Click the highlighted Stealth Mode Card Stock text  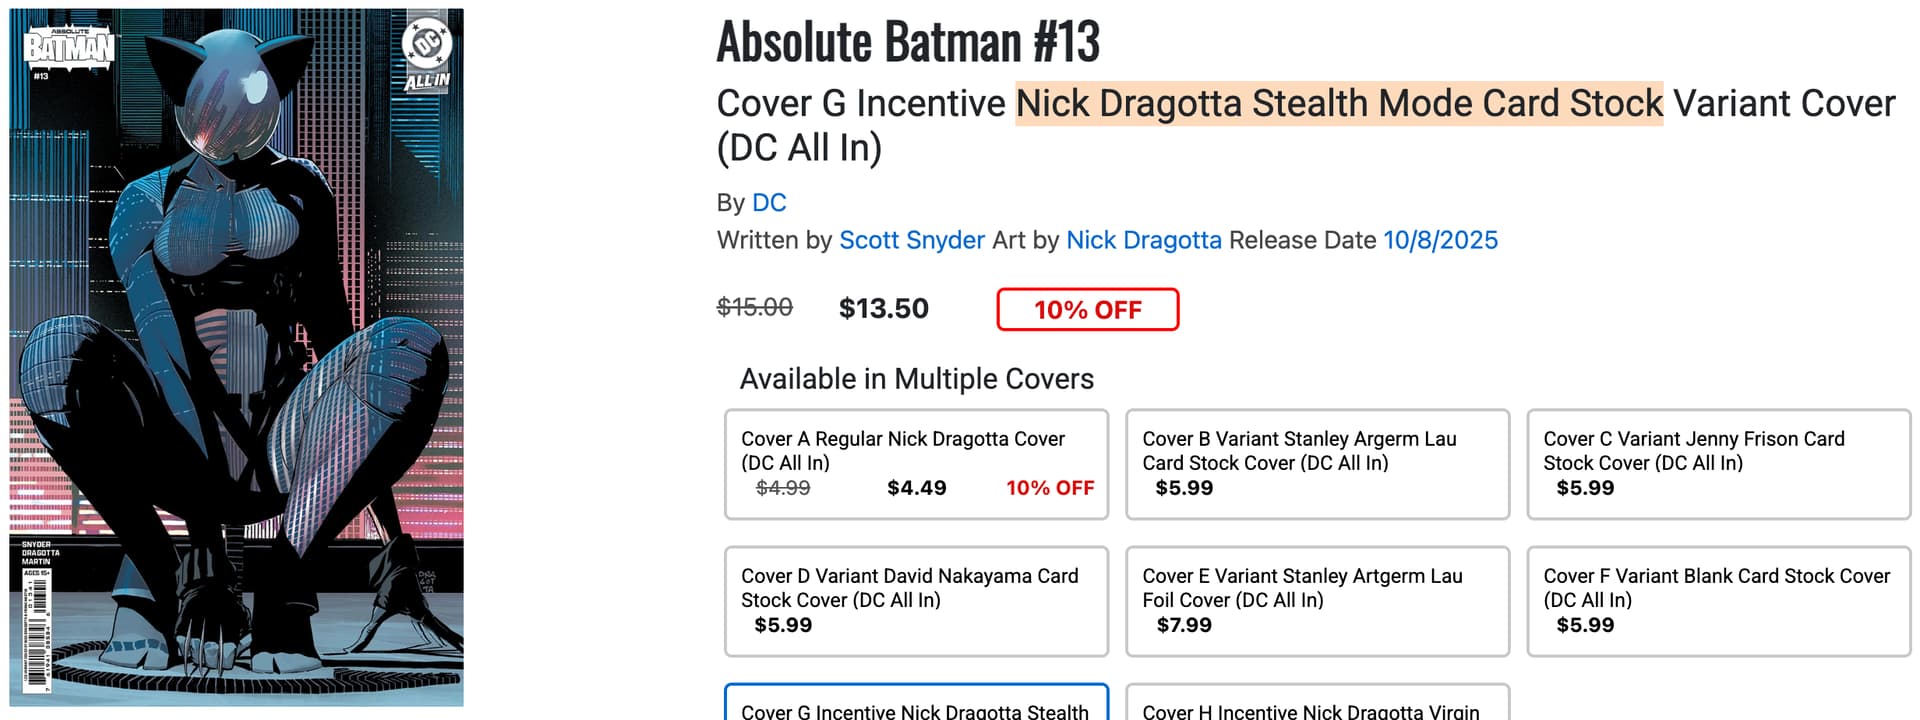coord(1339,104)
